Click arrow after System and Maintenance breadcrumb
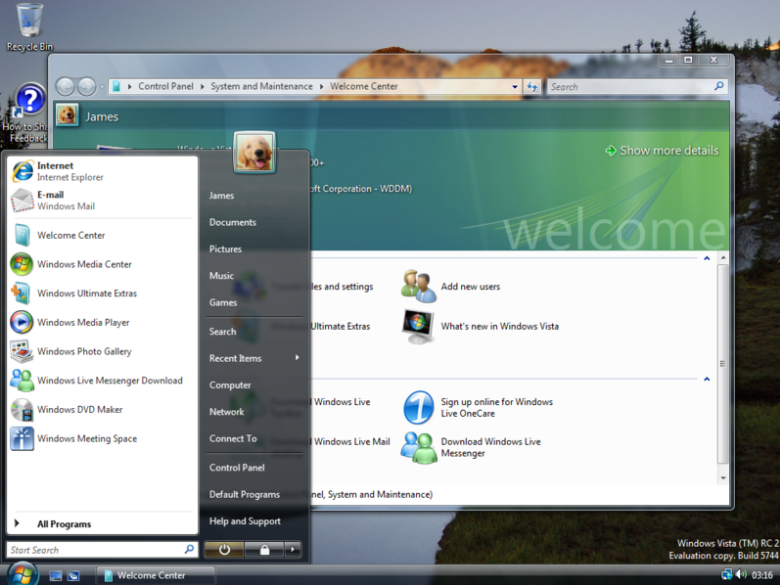The width and height of the screenshot is (780, 585). click(x=321, y=87)
